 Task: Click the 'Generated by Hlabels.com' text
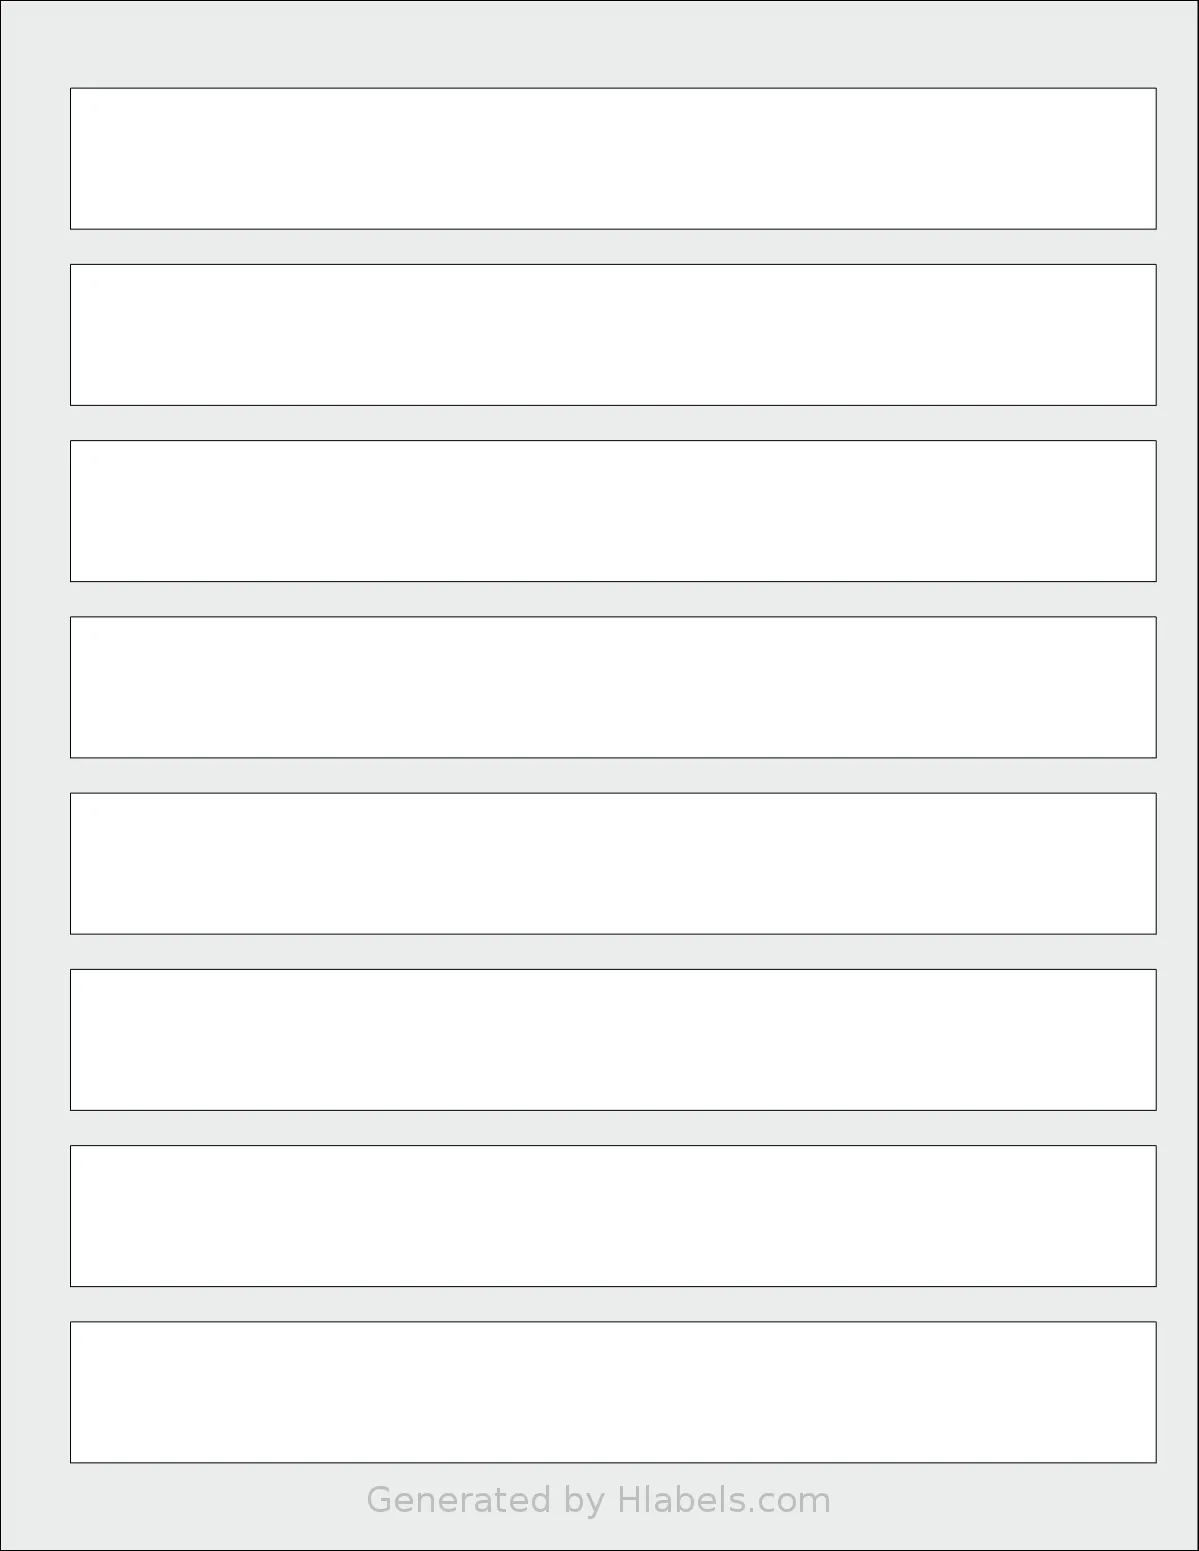pos(599,1501)
